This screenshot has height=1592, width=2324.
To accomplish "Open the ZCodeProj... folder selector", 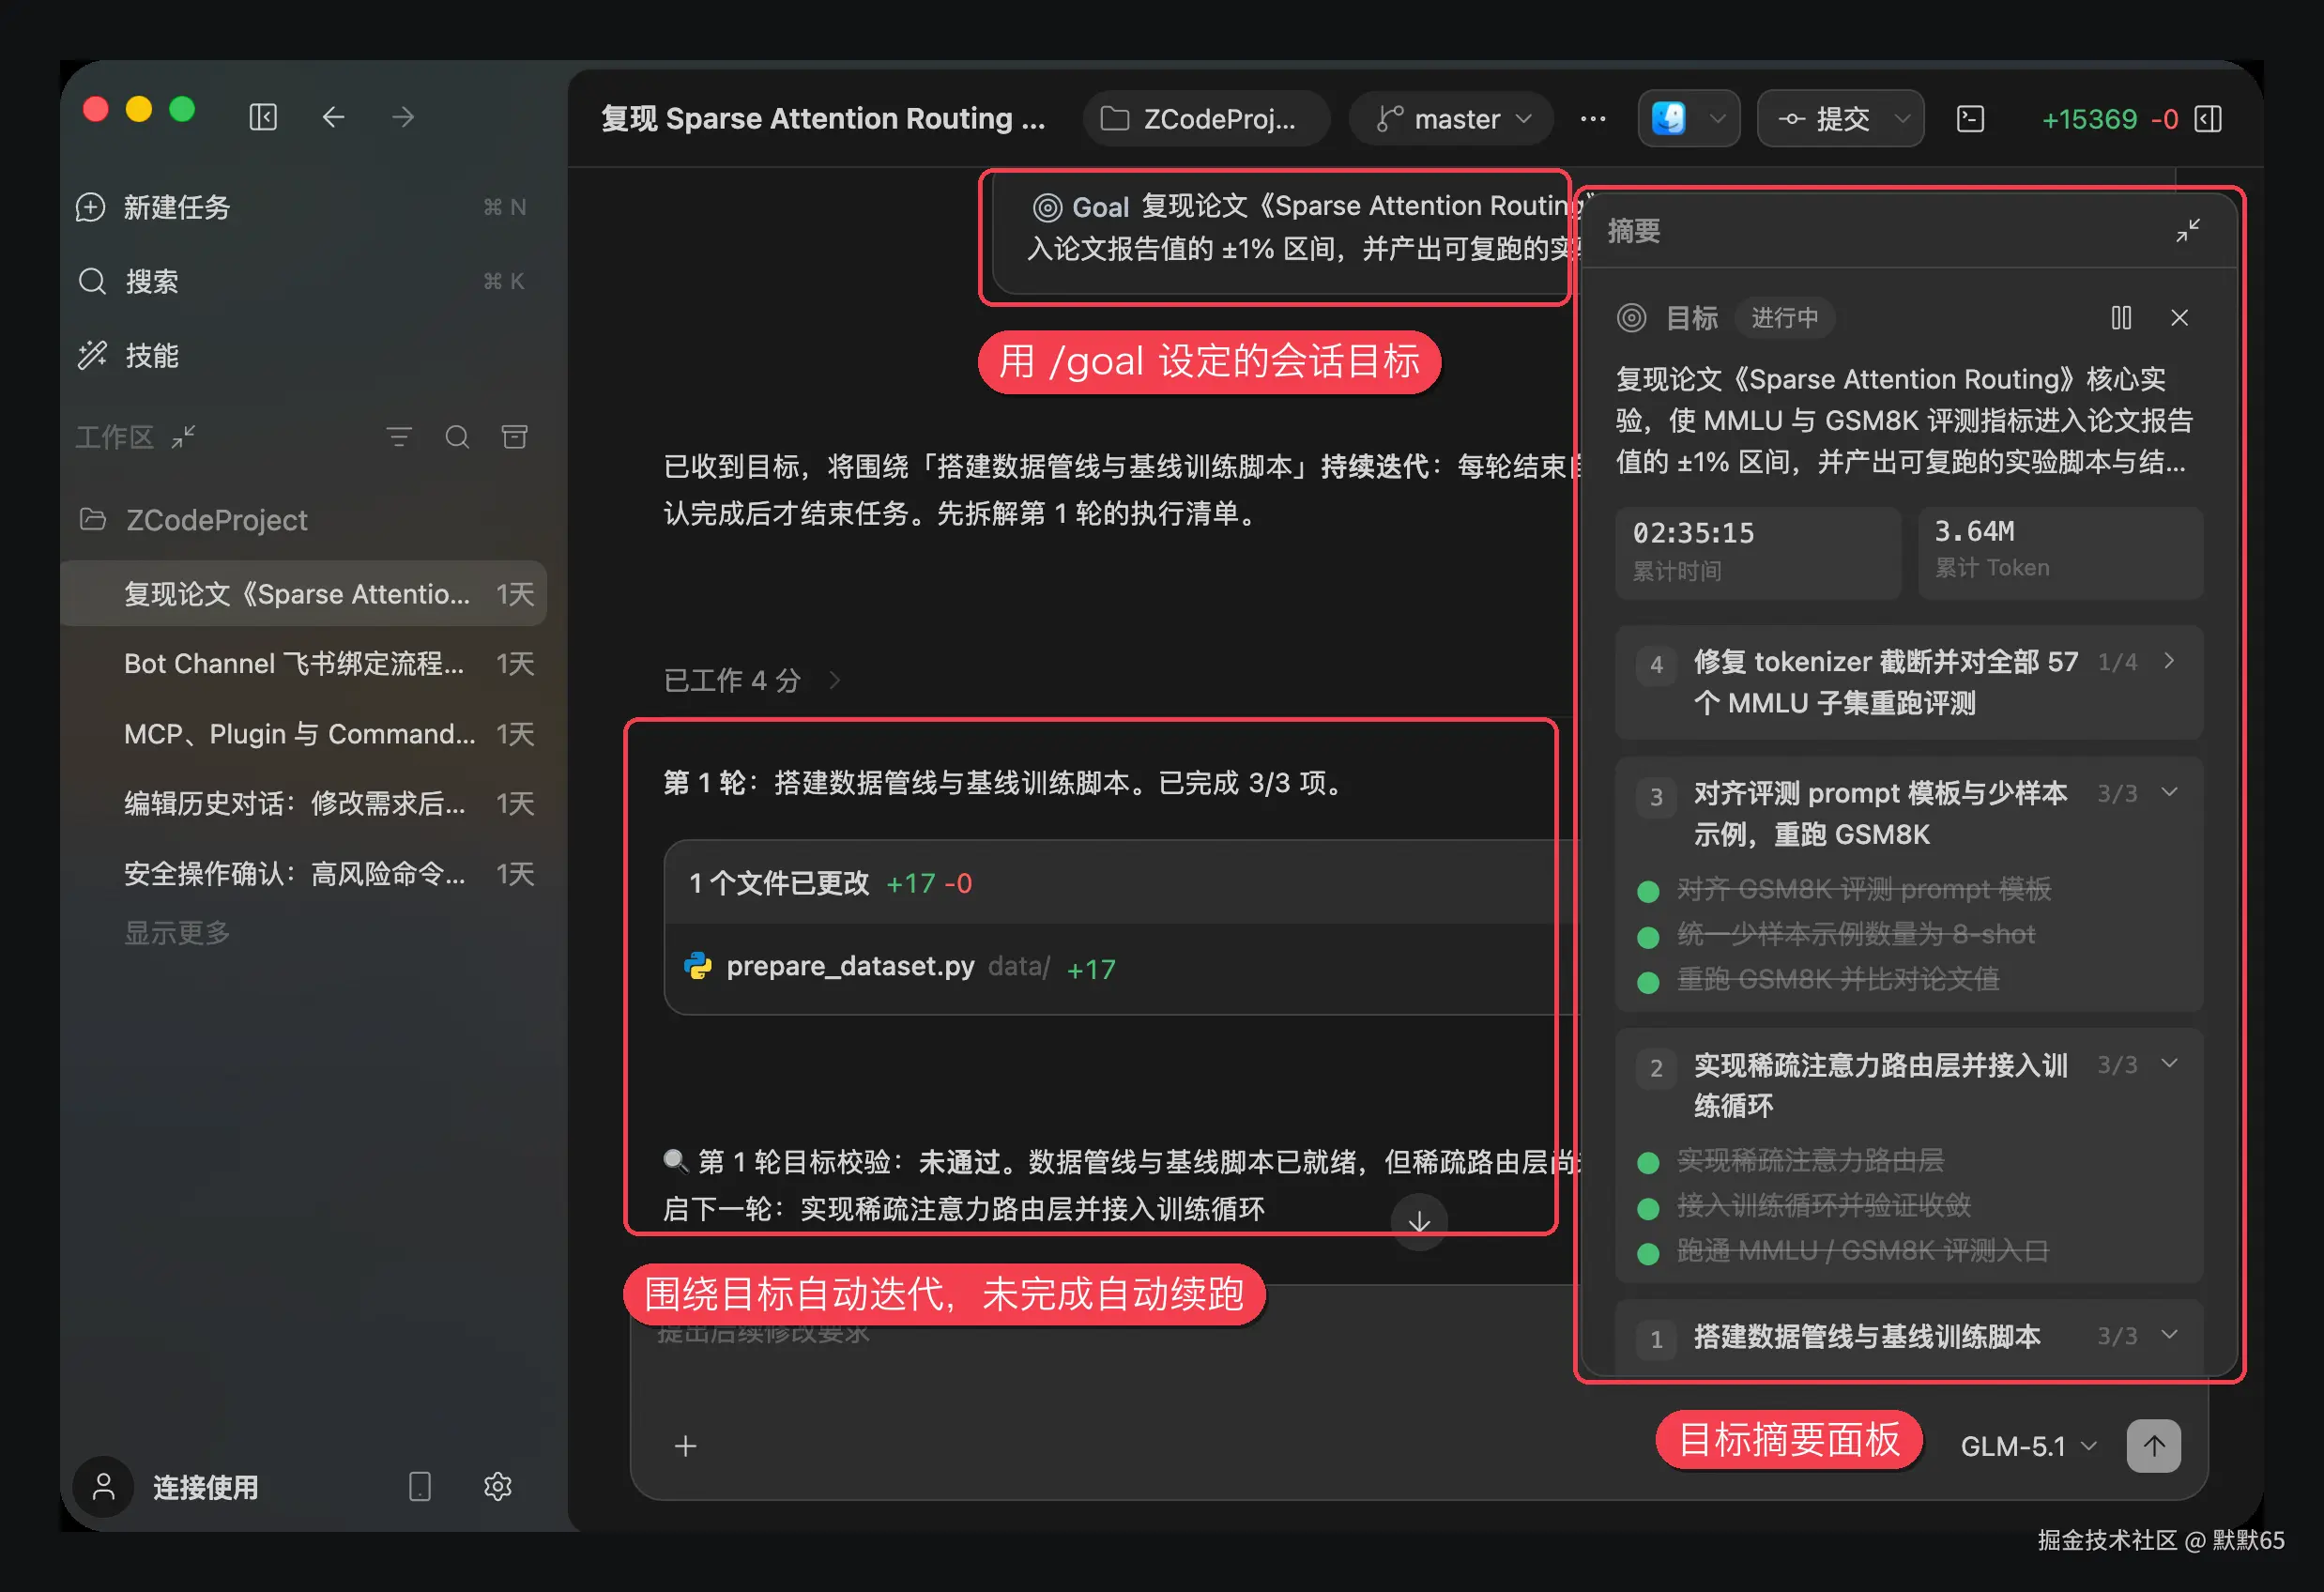I will click(x=1205, y=119).
